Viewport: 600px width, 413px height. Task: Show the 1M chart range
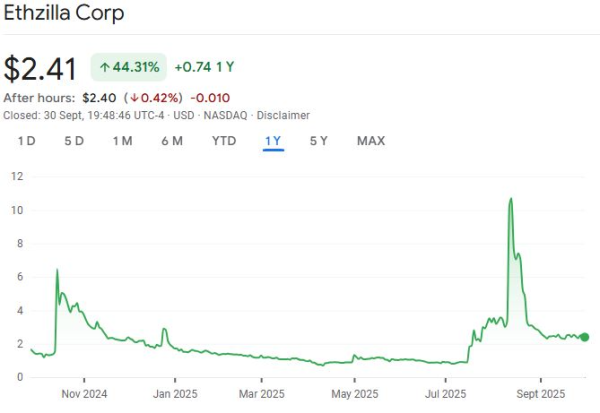pos(122,141)
